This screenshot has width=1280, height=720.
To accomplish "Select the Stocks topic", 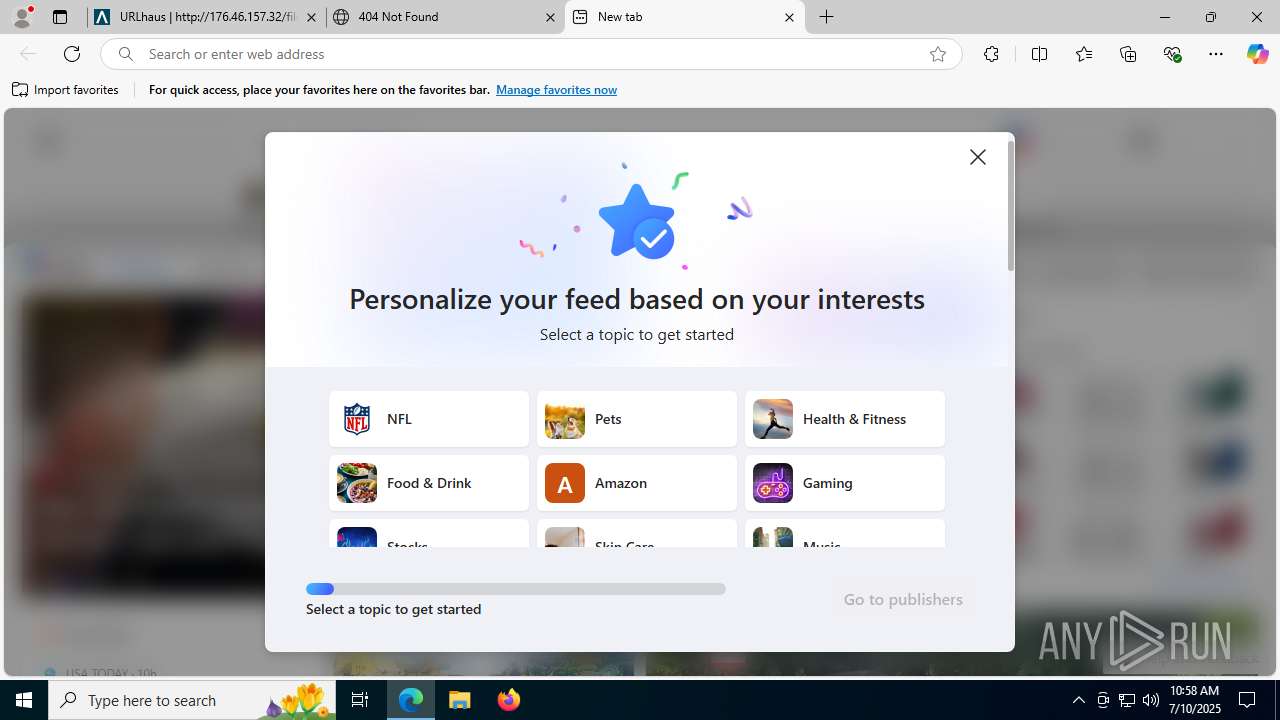I will [x=429, y=533].
